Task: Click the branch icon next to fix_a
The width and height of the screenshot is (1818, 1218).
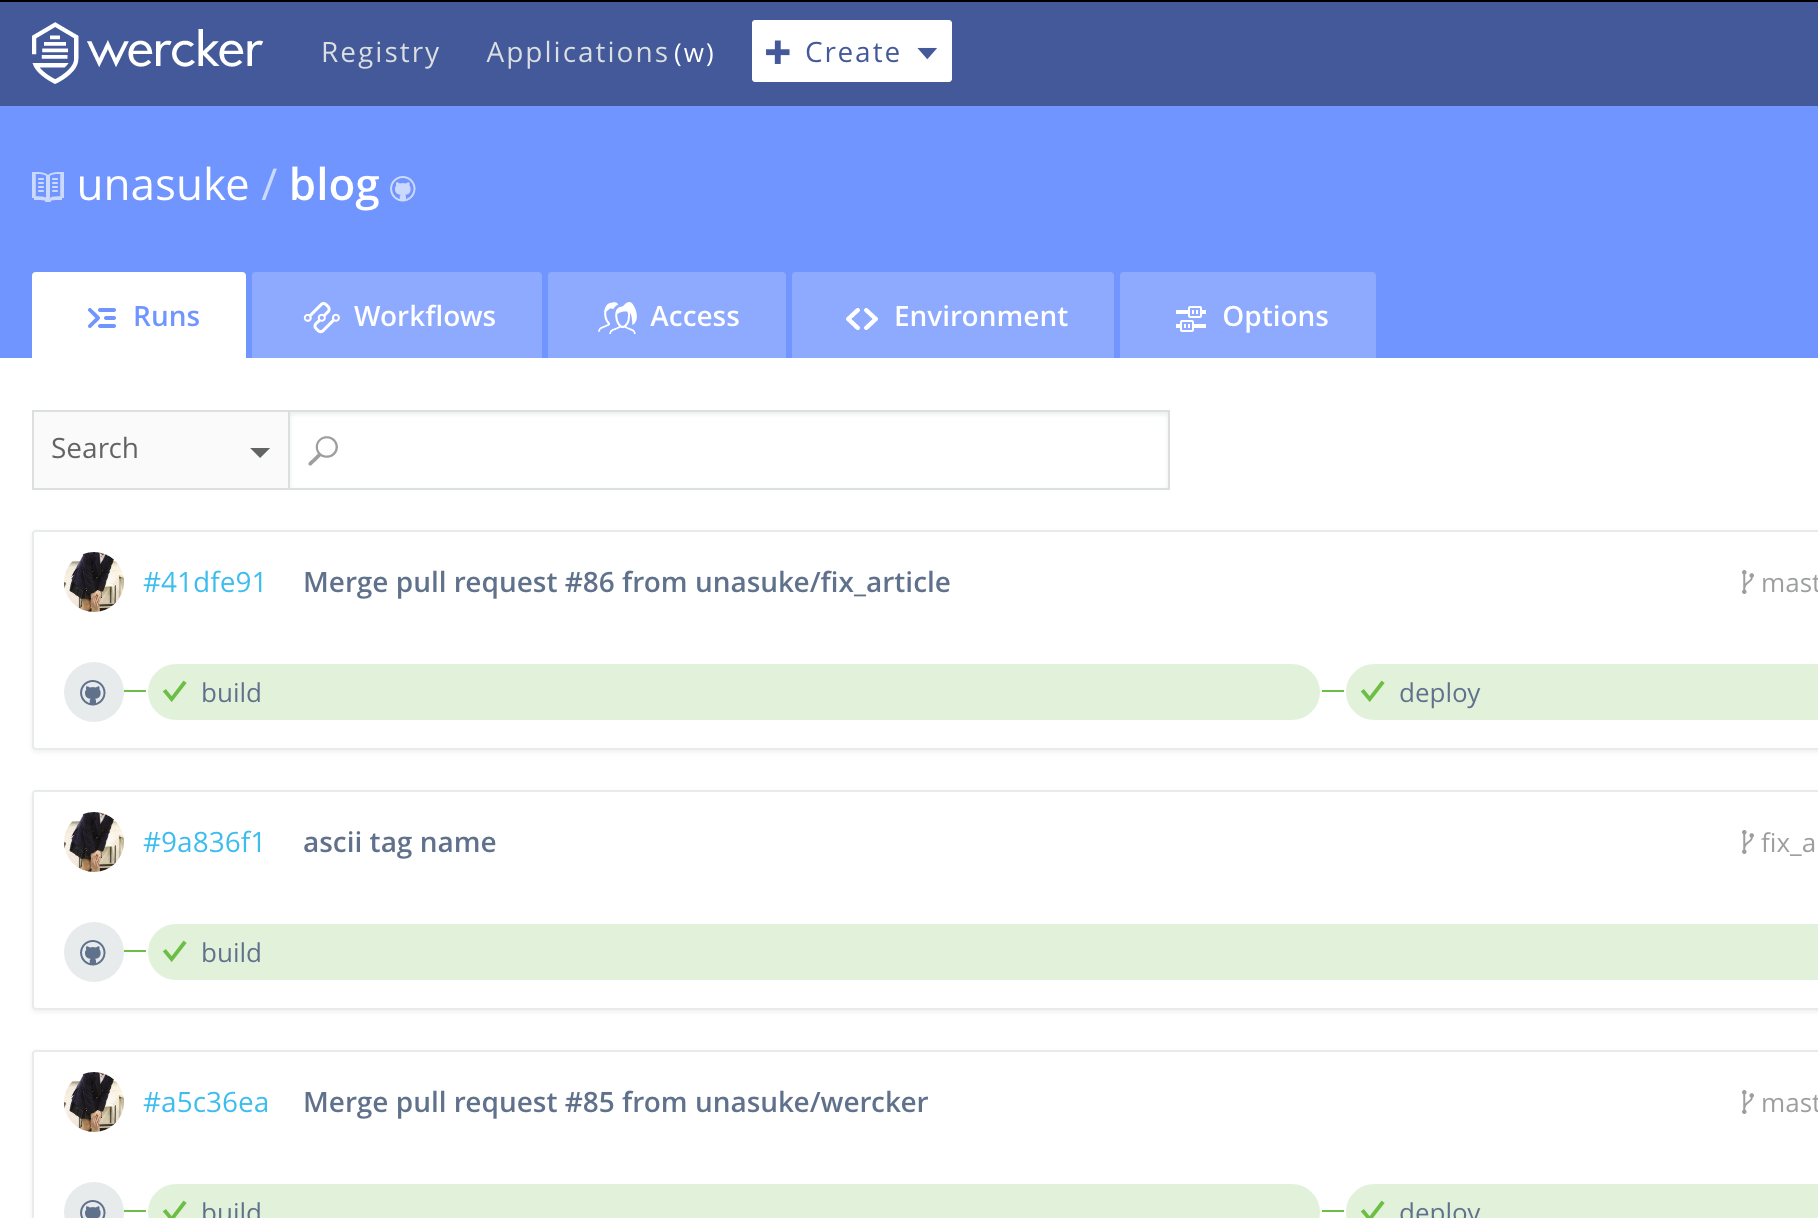Action: pos(1746,842)
